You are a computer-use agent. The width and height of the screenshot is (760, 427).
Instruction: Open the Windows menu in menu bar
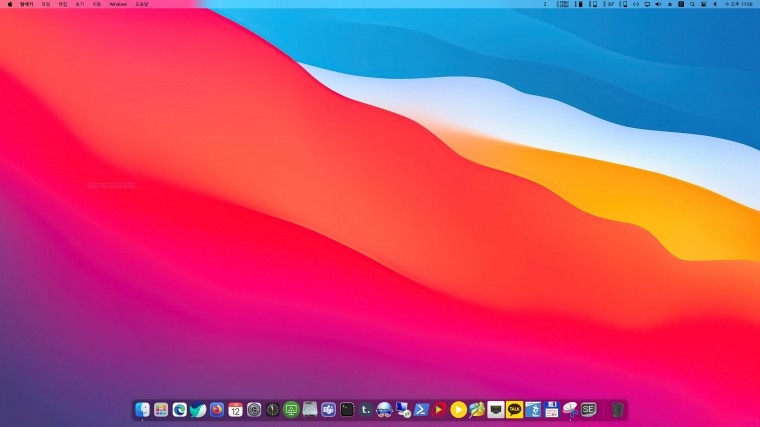tap(118, 4)
